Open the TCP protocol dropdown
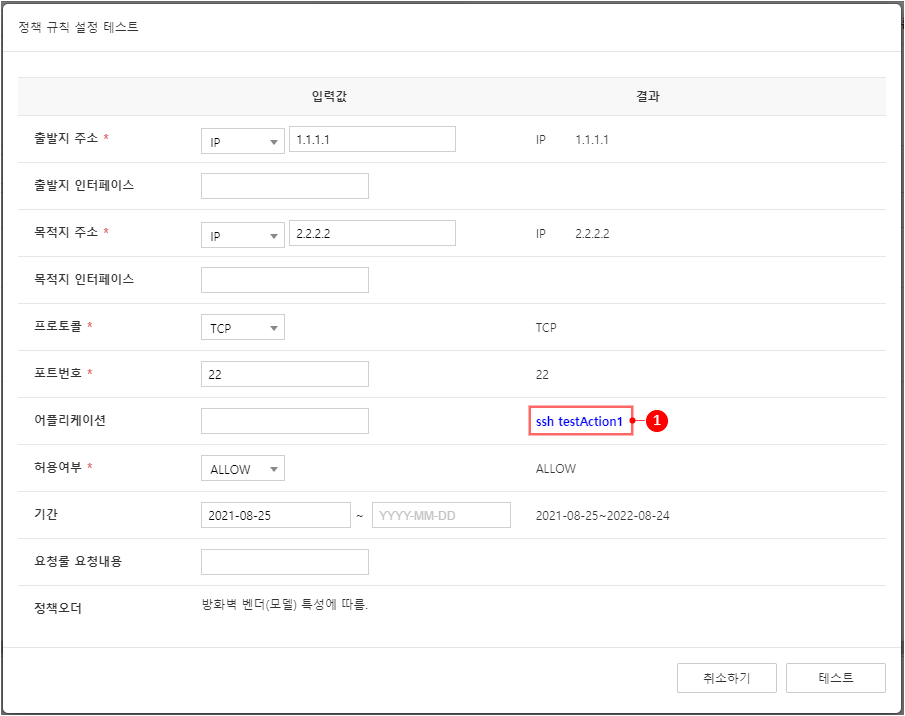The height and width of the screenshot is (716, 905). (x=242, y=328)
